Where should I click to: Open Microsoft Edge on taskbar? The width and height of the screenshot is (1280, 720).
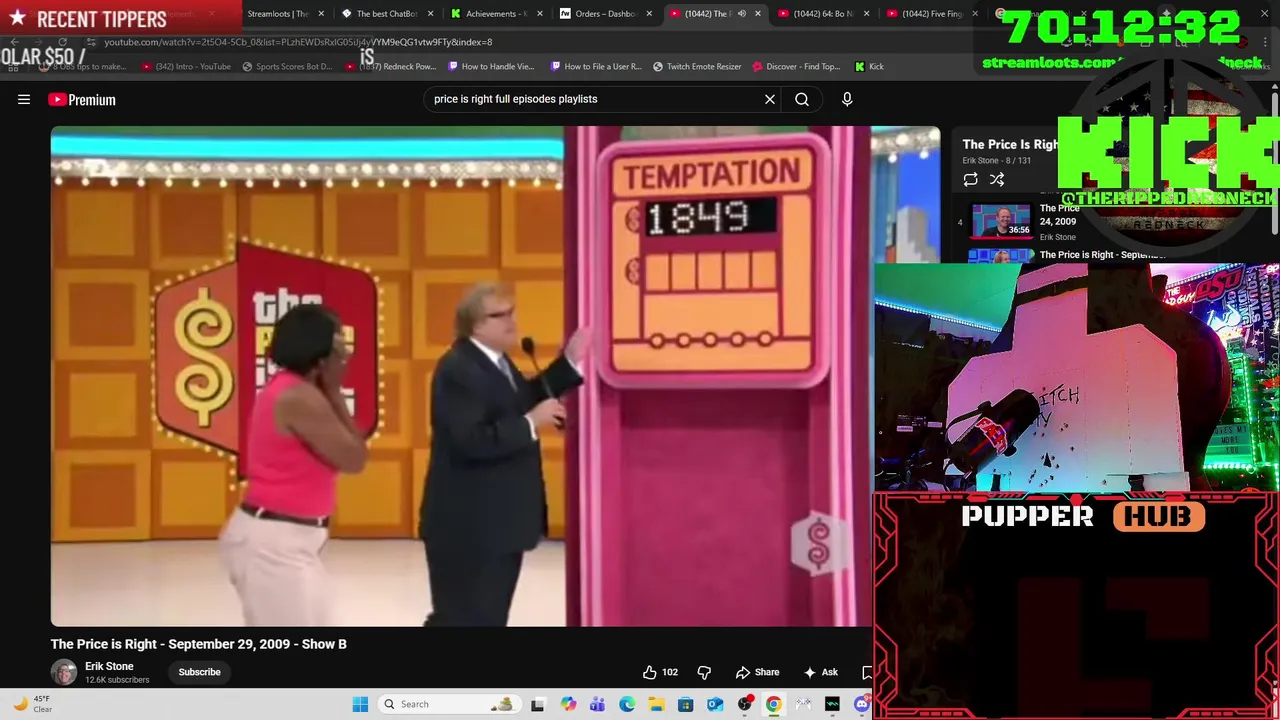(x=627, y=704)
